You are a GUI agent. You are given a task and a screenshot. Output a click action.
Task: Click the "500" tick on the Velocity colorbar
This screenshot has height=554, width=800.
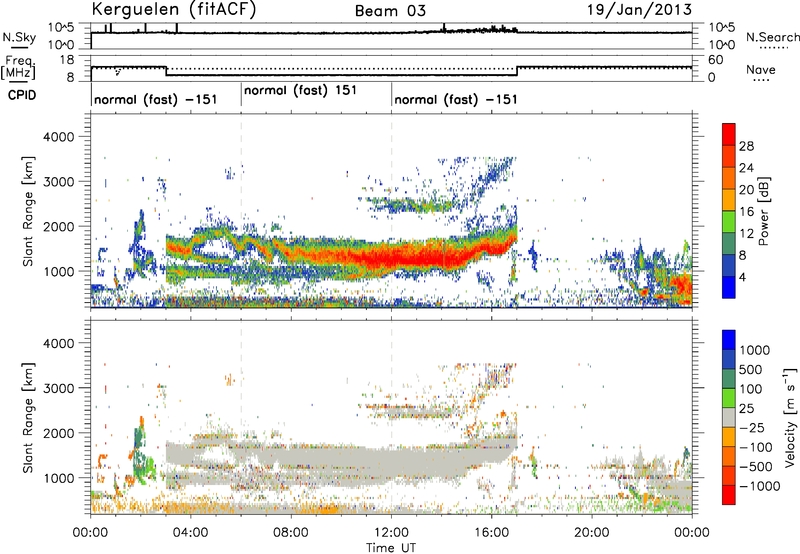(x=751, y=369)
